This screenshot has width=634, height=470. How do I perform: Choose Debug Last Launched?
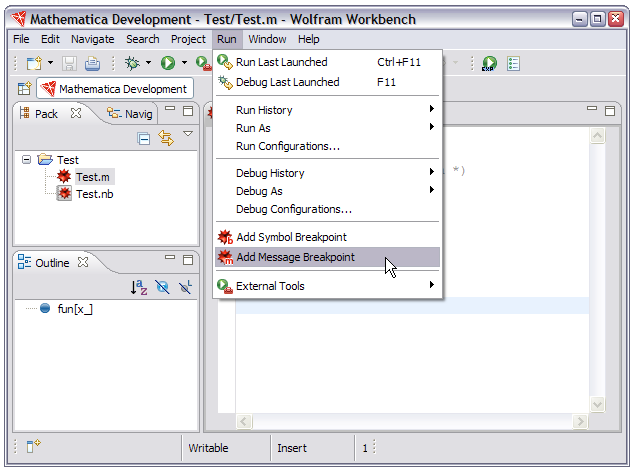tap(328, 82)
